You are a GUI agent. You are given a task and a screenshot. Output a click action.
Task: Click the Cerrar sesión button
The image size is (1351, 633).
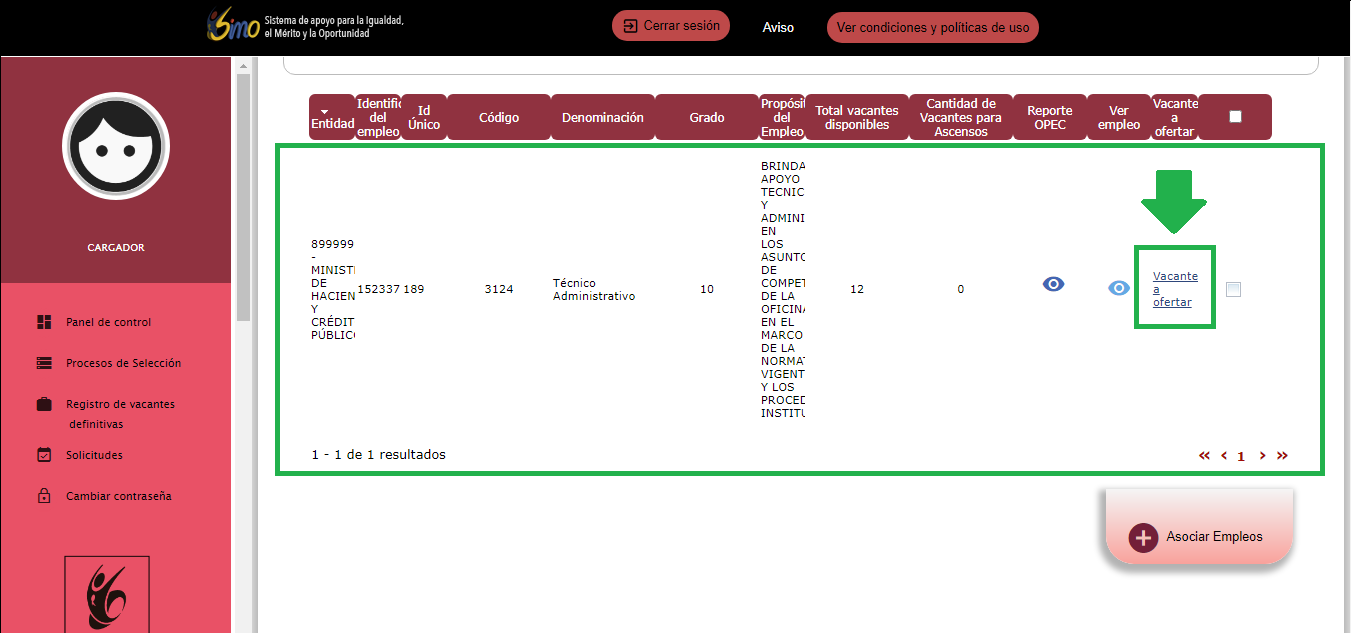tap(671, 26)
